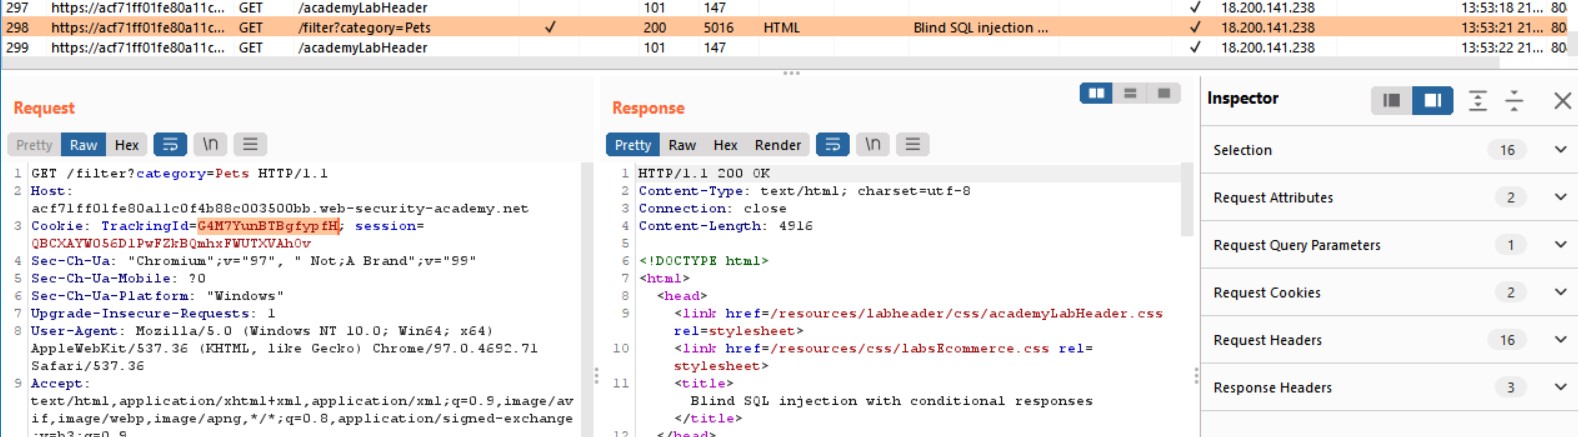Click the splitter handle between Request and Response

[x=596, y=376]
